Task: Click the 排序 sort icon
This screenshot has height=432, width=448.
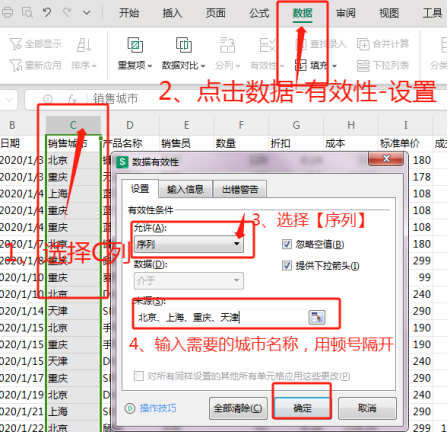Action: coord(84,45)
